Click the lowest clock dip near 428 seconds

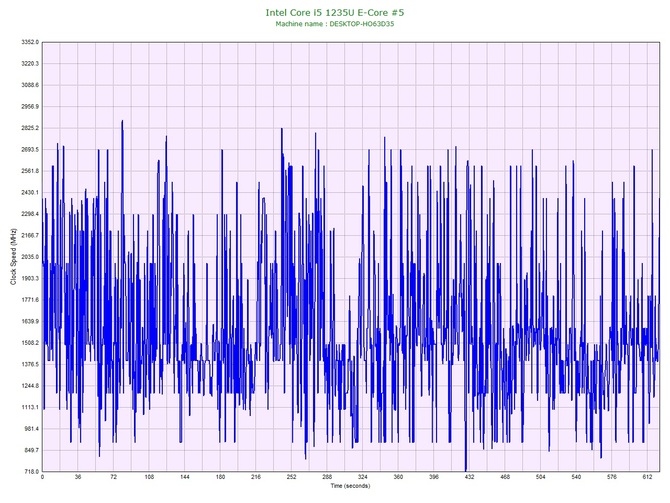click(x=465, y=468)
